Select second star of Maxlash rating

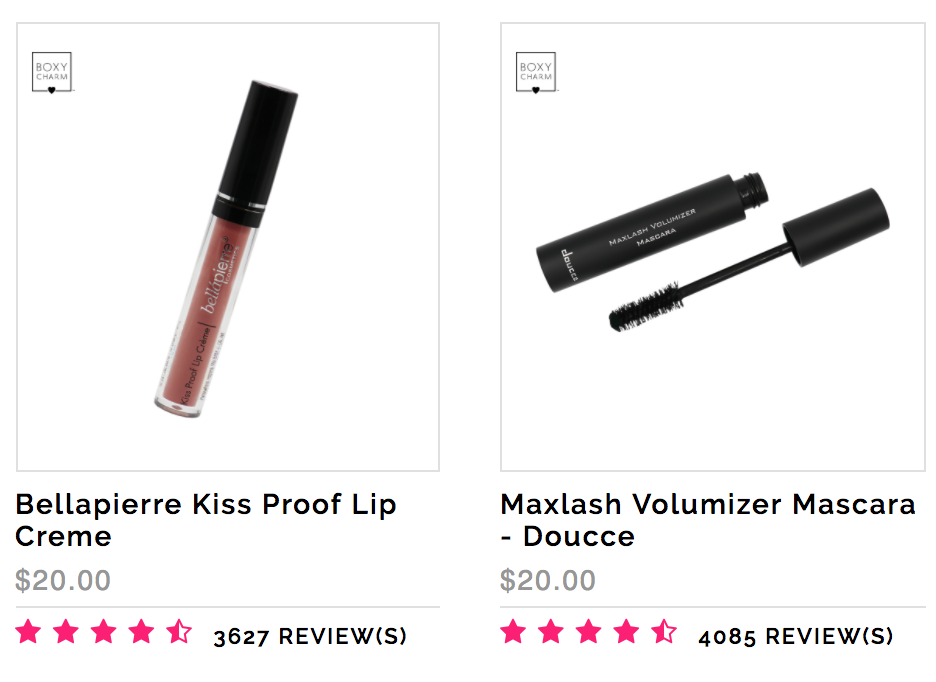click(551, 631)
